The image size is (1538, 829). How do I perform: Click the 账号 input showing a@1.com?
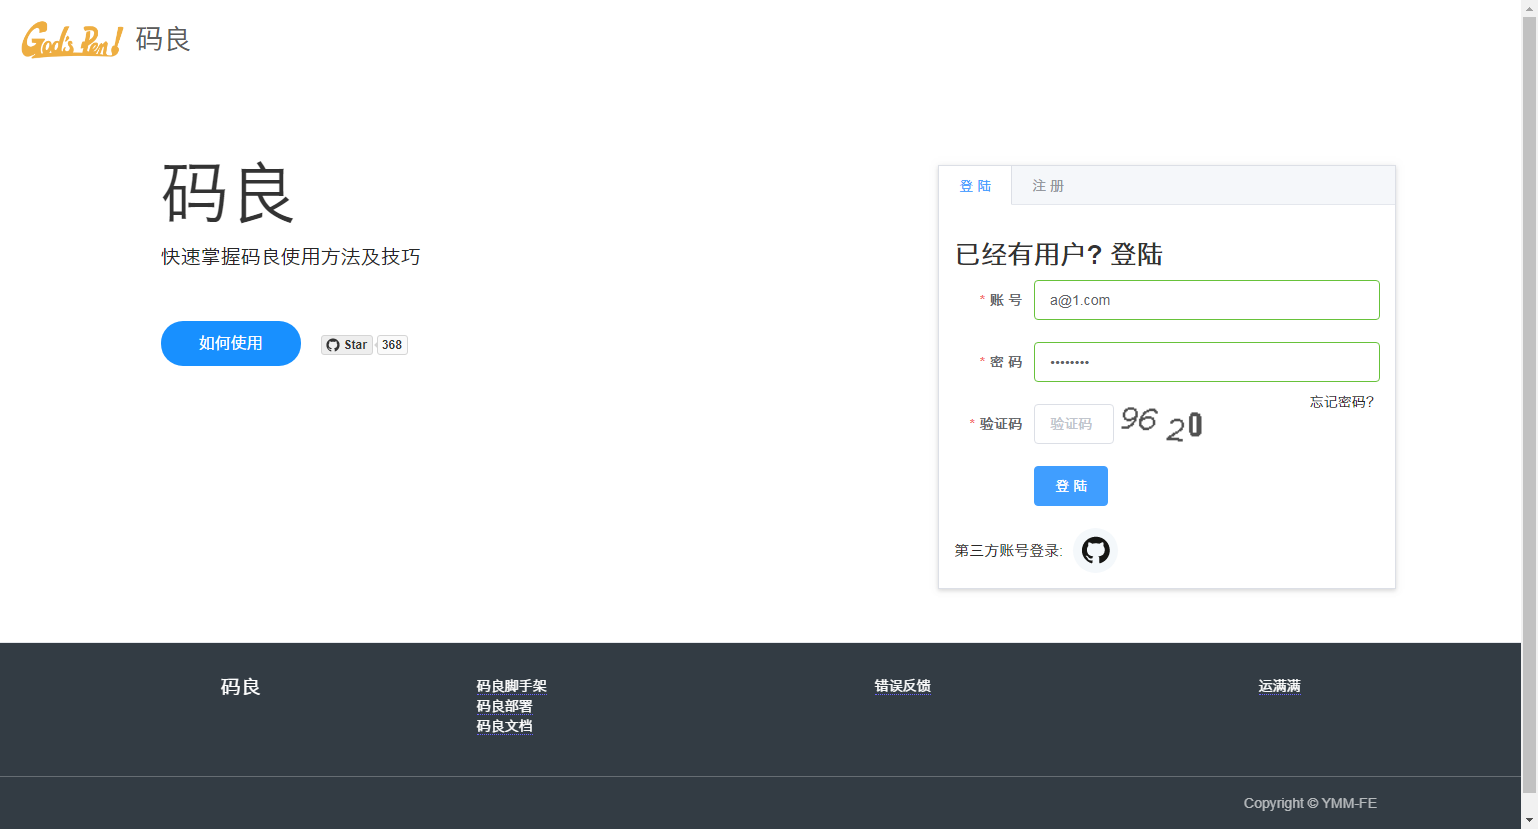tap(1206, 299)
